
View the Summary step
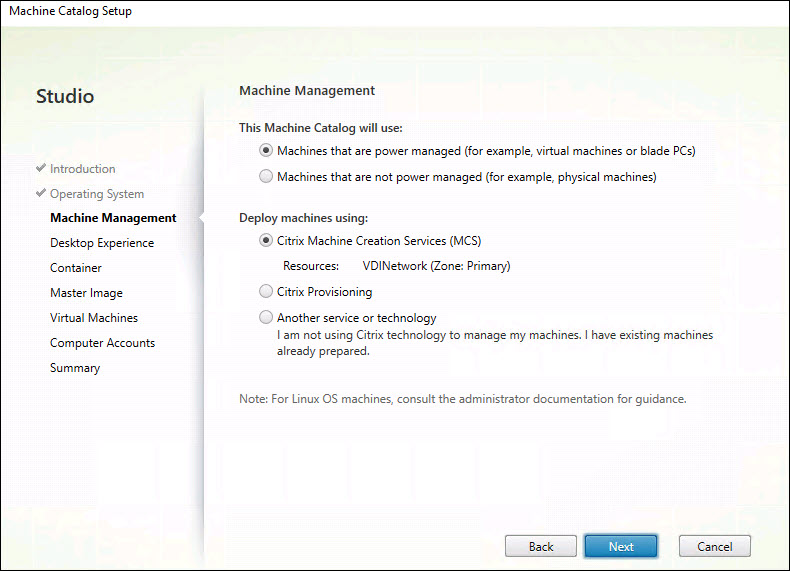(x=75, y=368)
